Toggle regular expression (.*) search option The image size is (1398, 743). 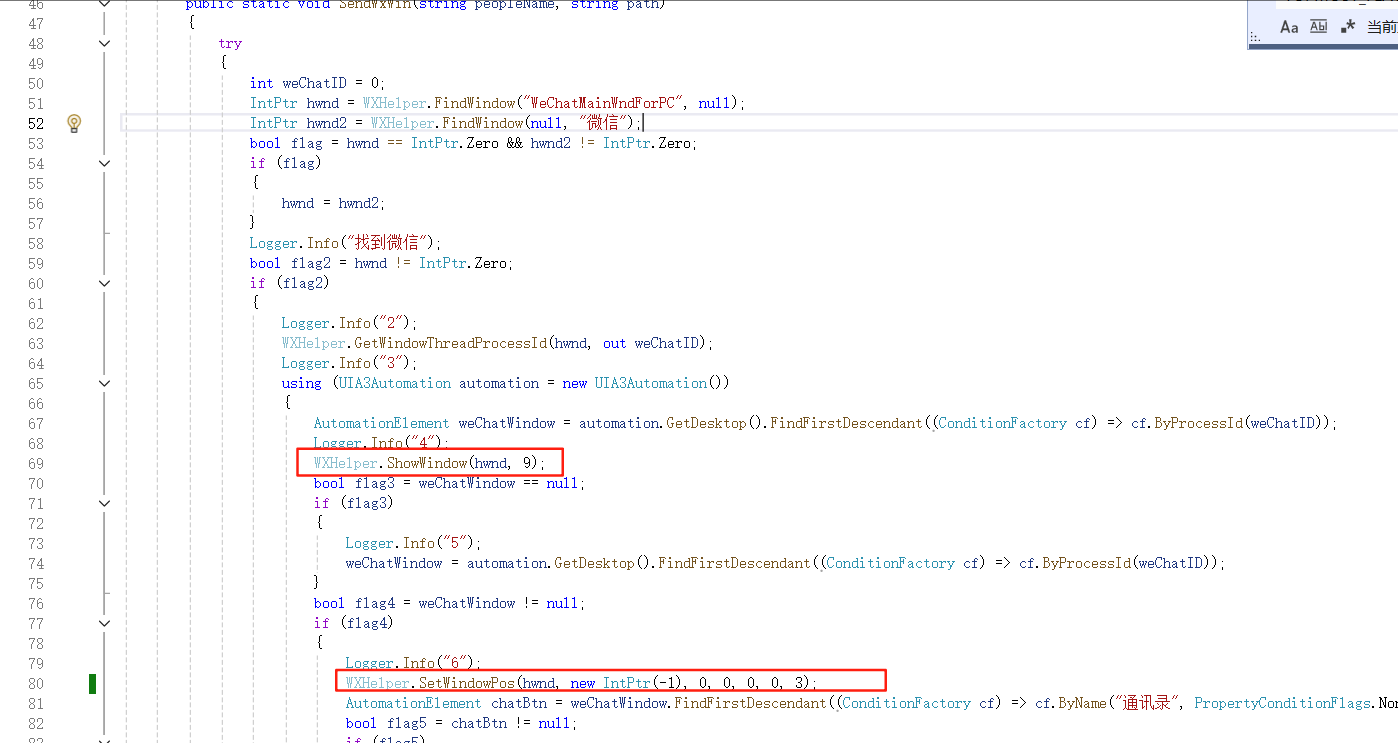click(x=1348, y=27)
